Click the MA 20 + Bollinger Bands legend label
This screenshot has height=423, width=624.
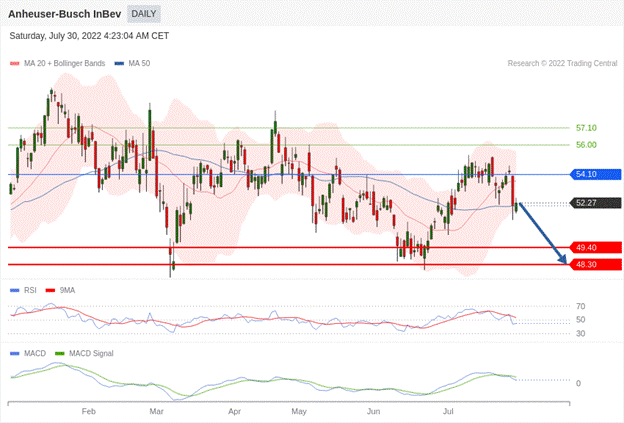click(64, 63)
